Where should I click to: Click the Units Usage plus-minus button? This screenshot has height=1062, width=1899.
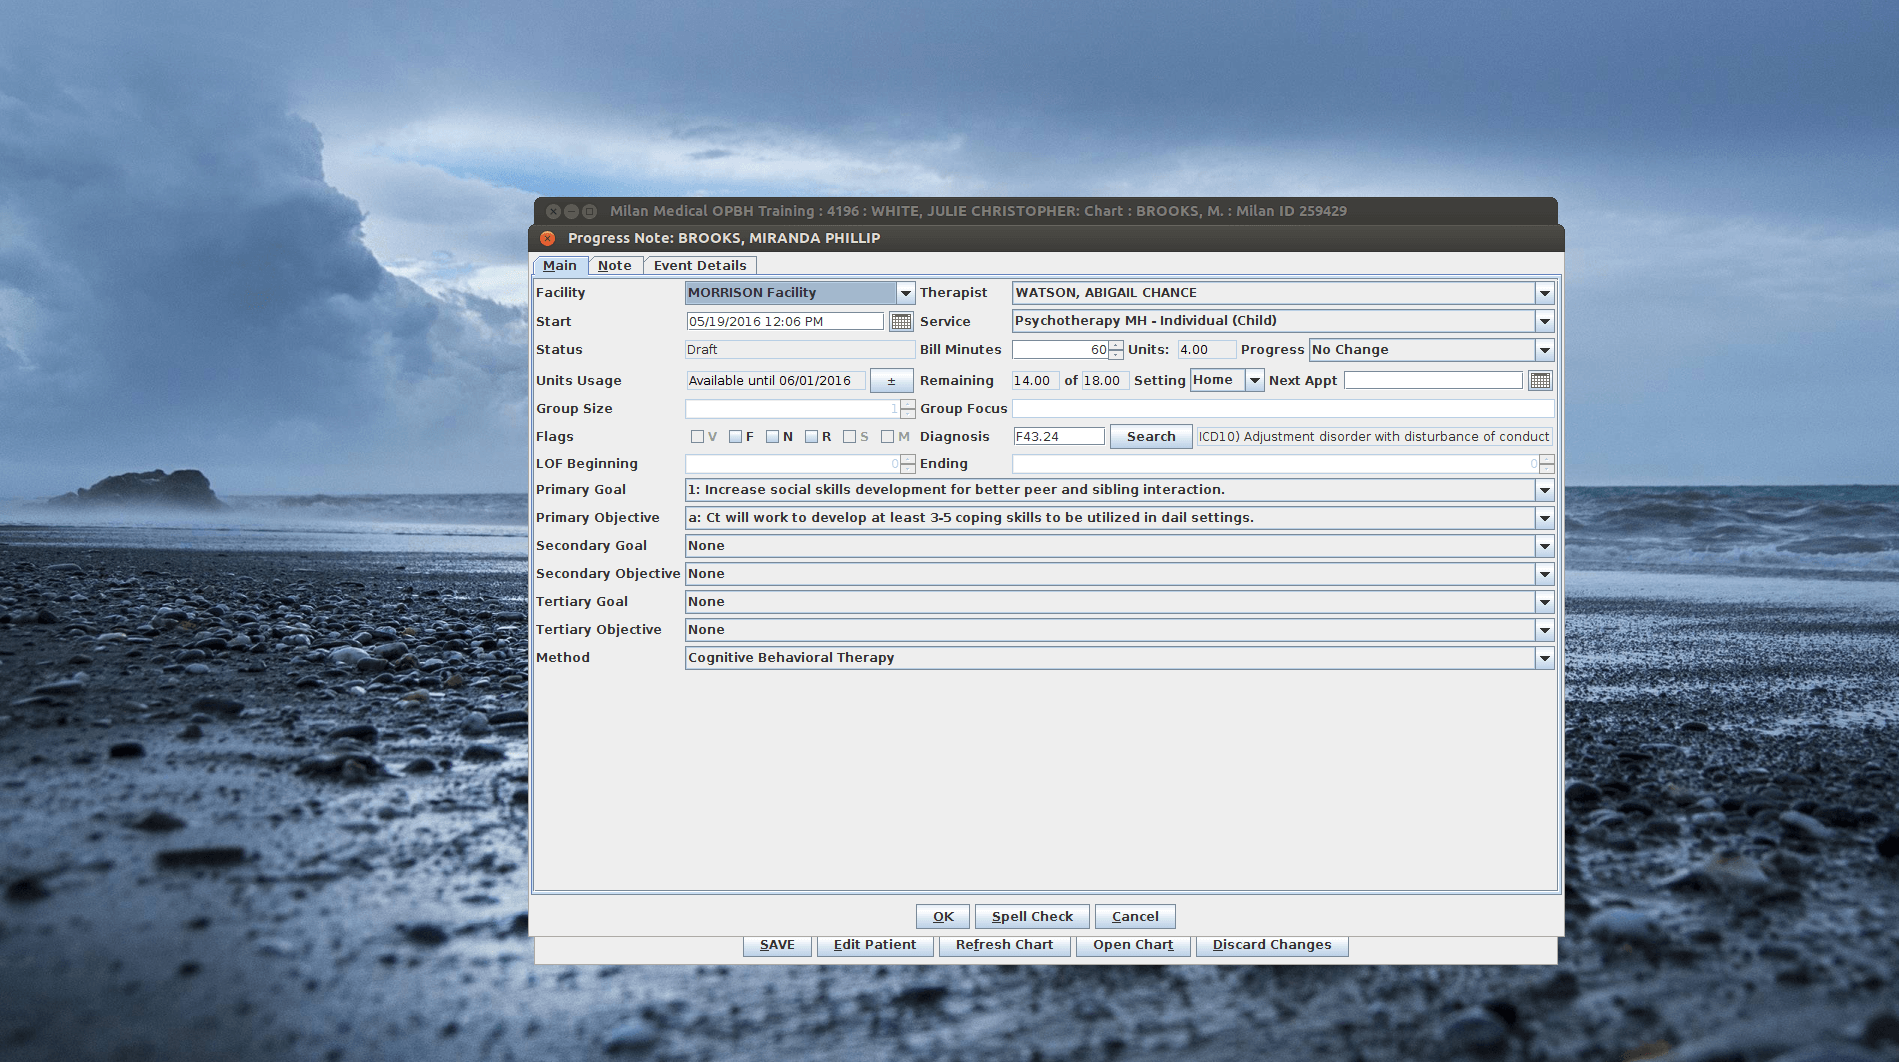tap(891, 381)
